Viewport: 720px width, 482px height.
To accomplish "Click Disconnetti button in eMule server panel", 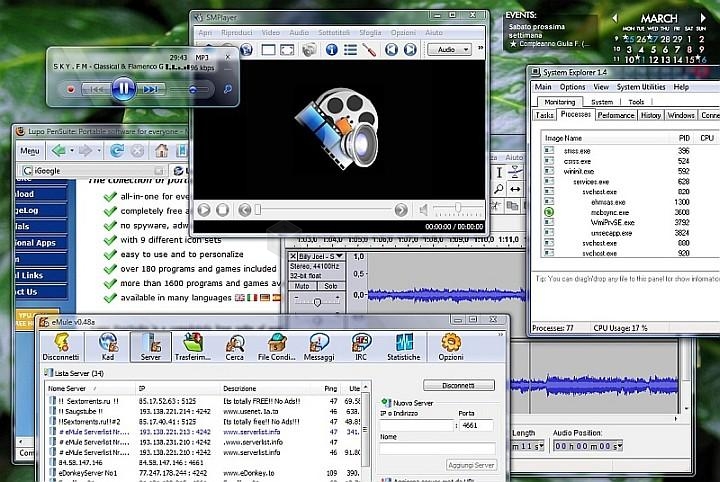I will tap(459, 385).
